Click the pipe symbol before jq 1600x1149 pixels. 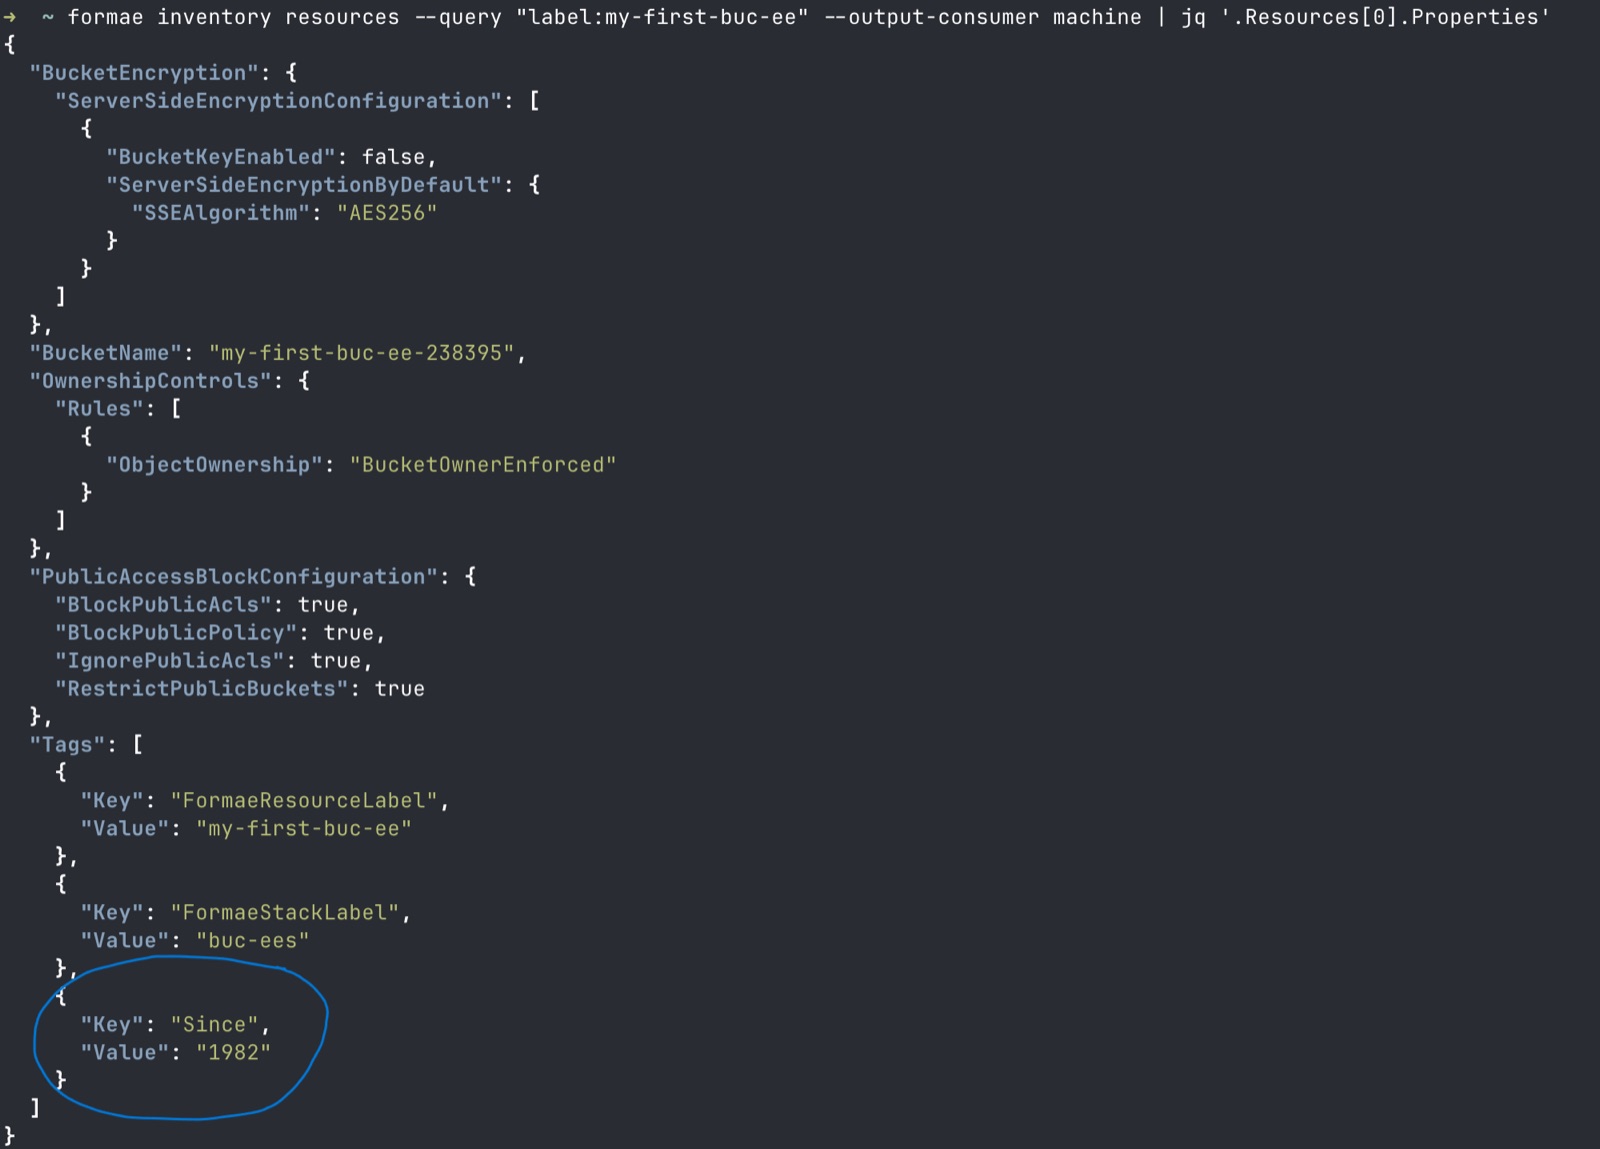[1161, 17]
